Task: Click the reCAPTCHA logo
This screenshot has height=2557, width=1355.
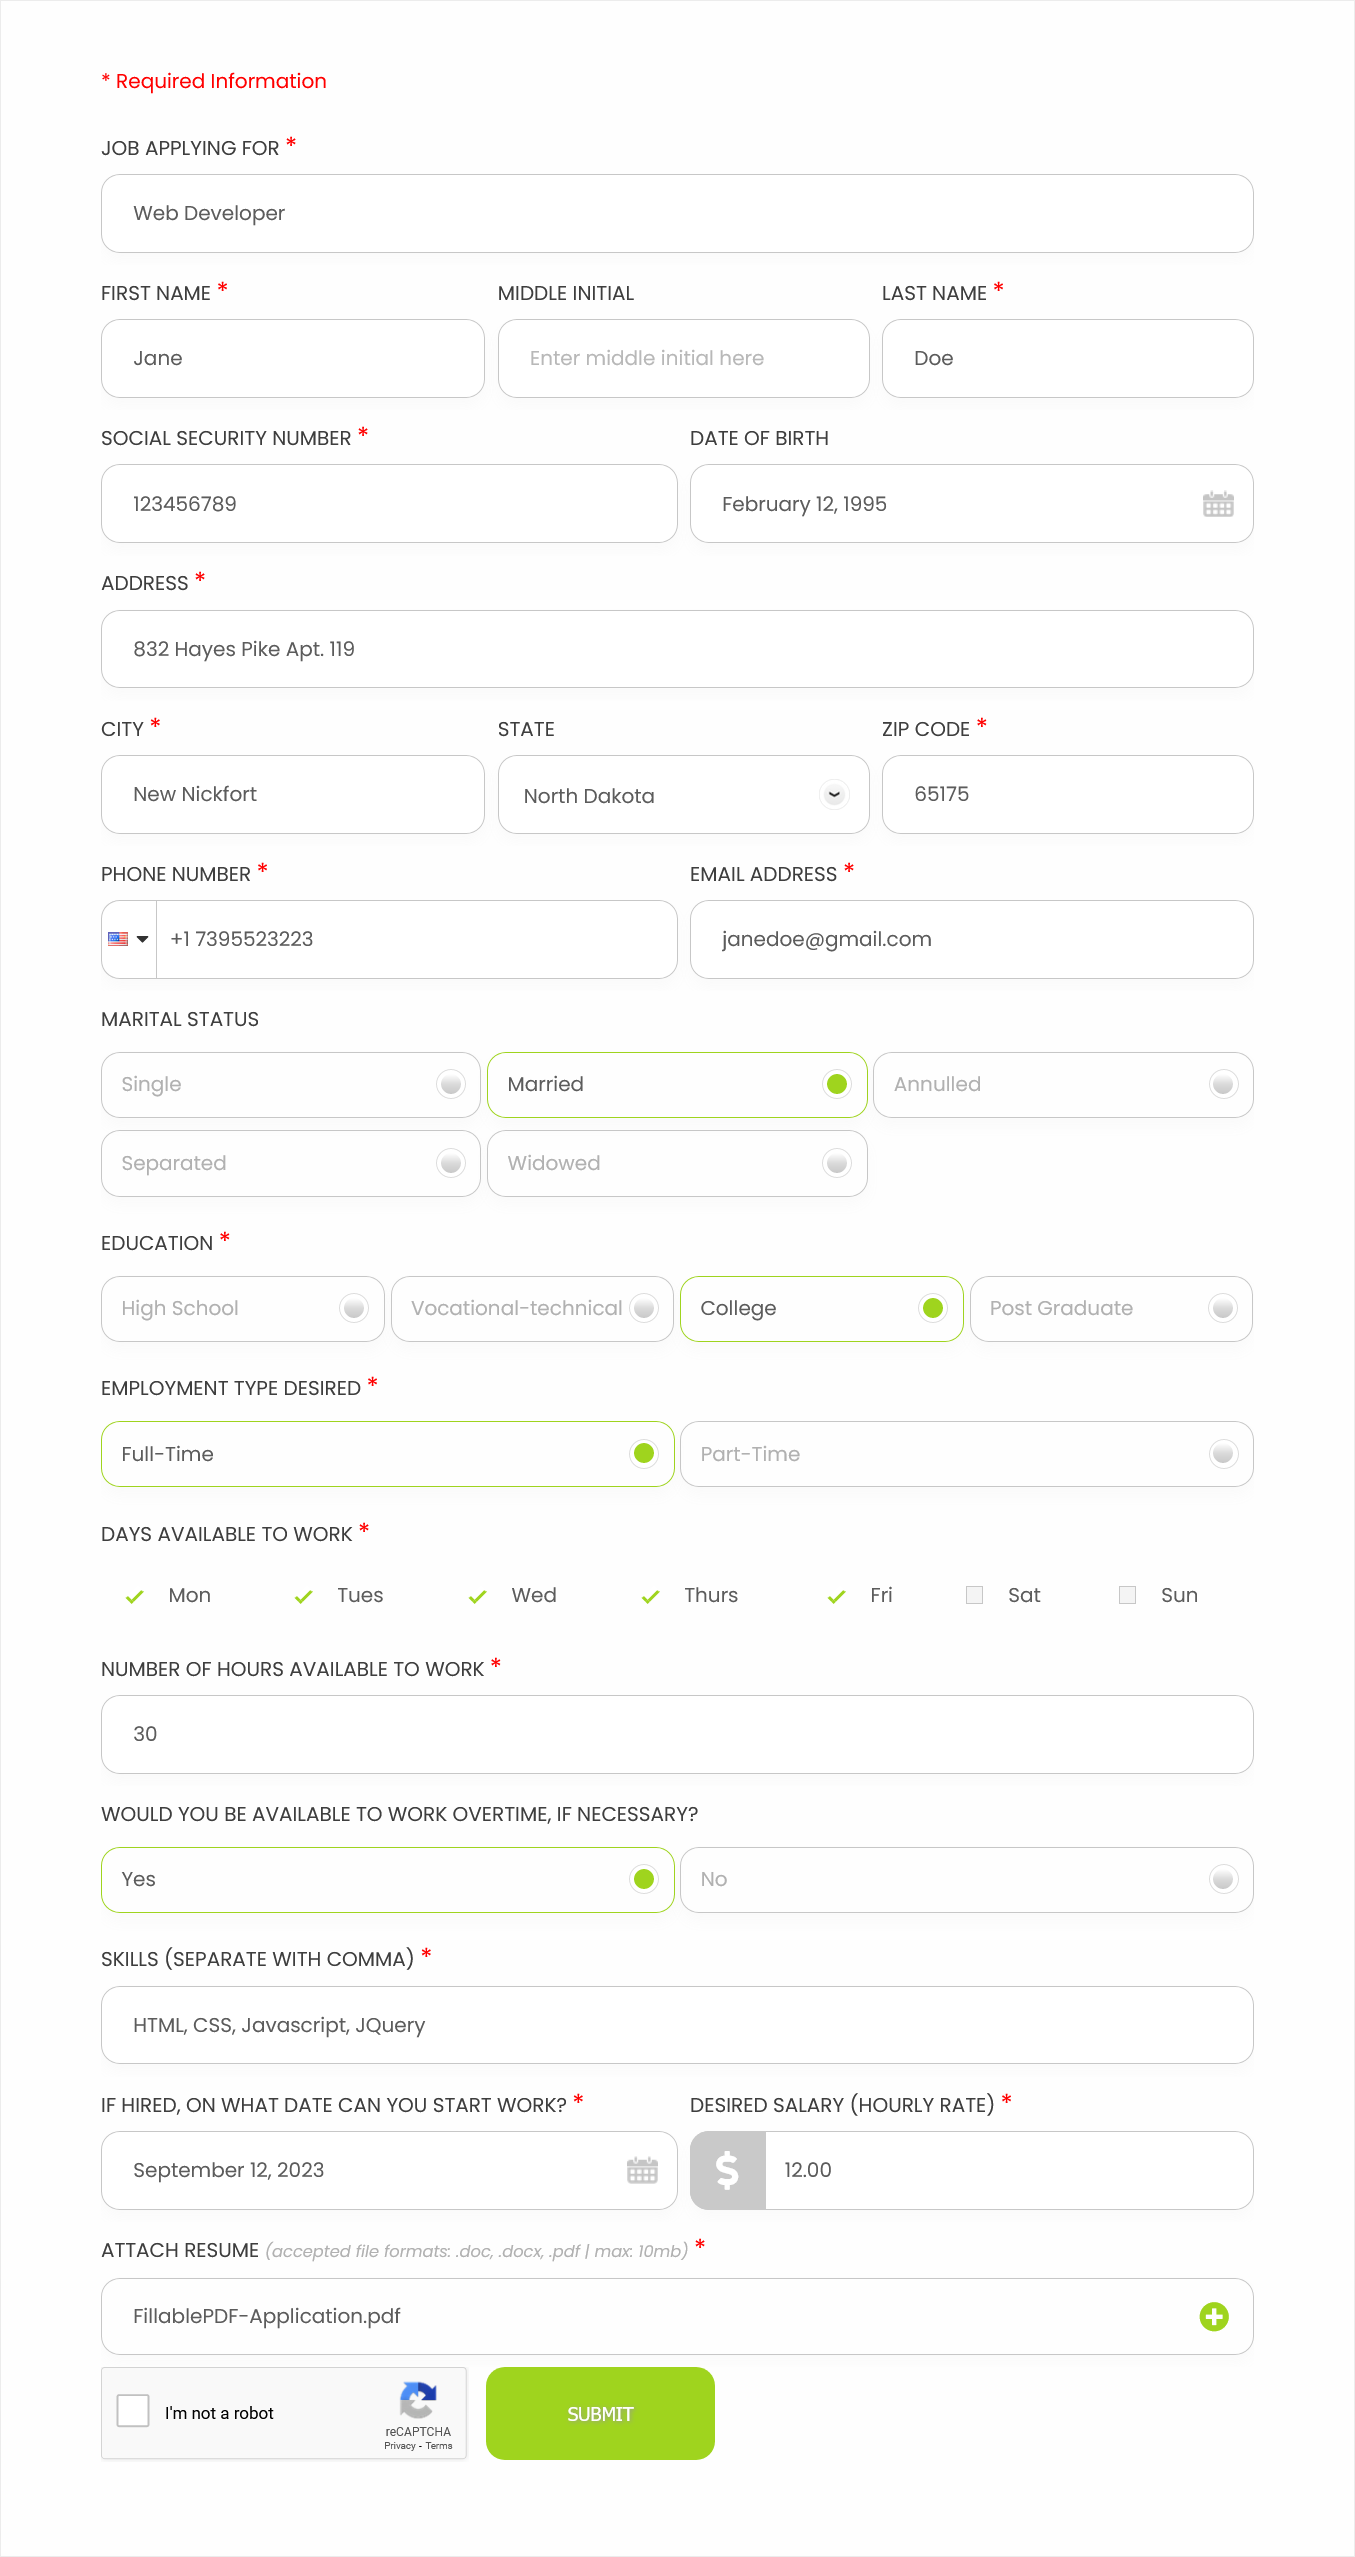Action: pyautogui.click(x=418, y=2401)
